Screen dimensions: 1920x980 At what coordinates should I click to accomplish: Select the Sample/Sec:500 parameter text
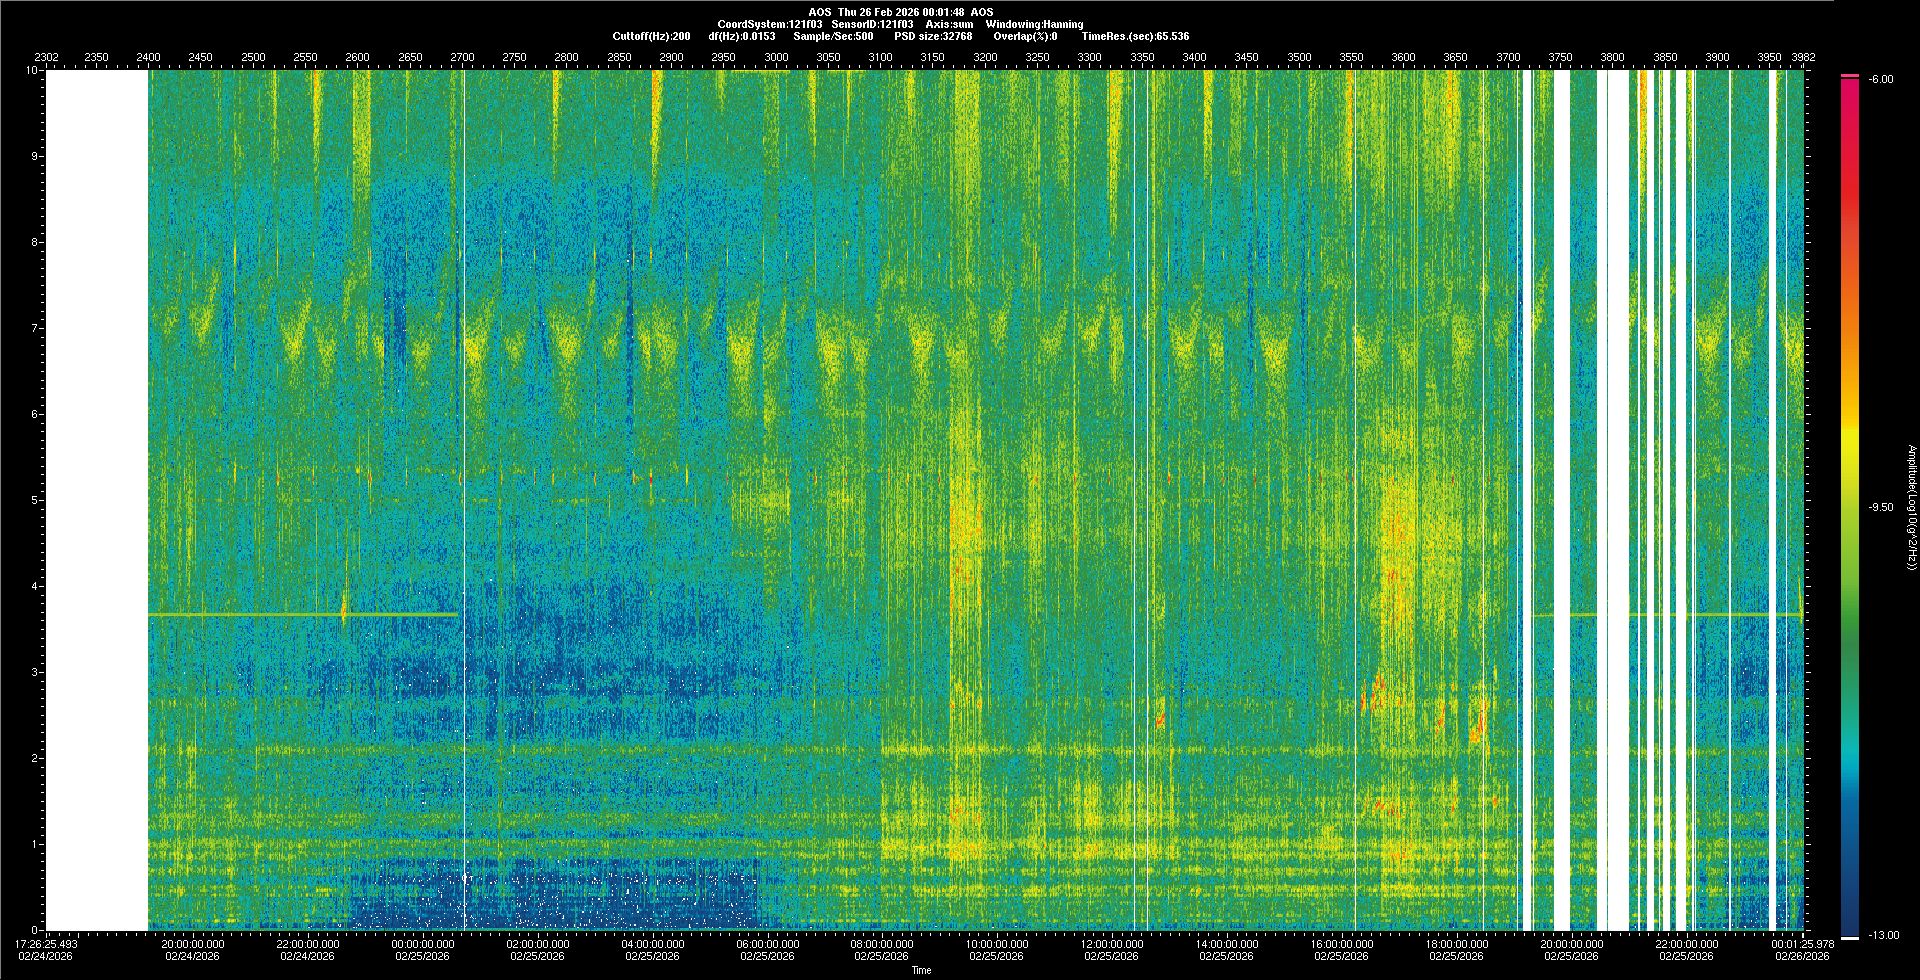833,36
